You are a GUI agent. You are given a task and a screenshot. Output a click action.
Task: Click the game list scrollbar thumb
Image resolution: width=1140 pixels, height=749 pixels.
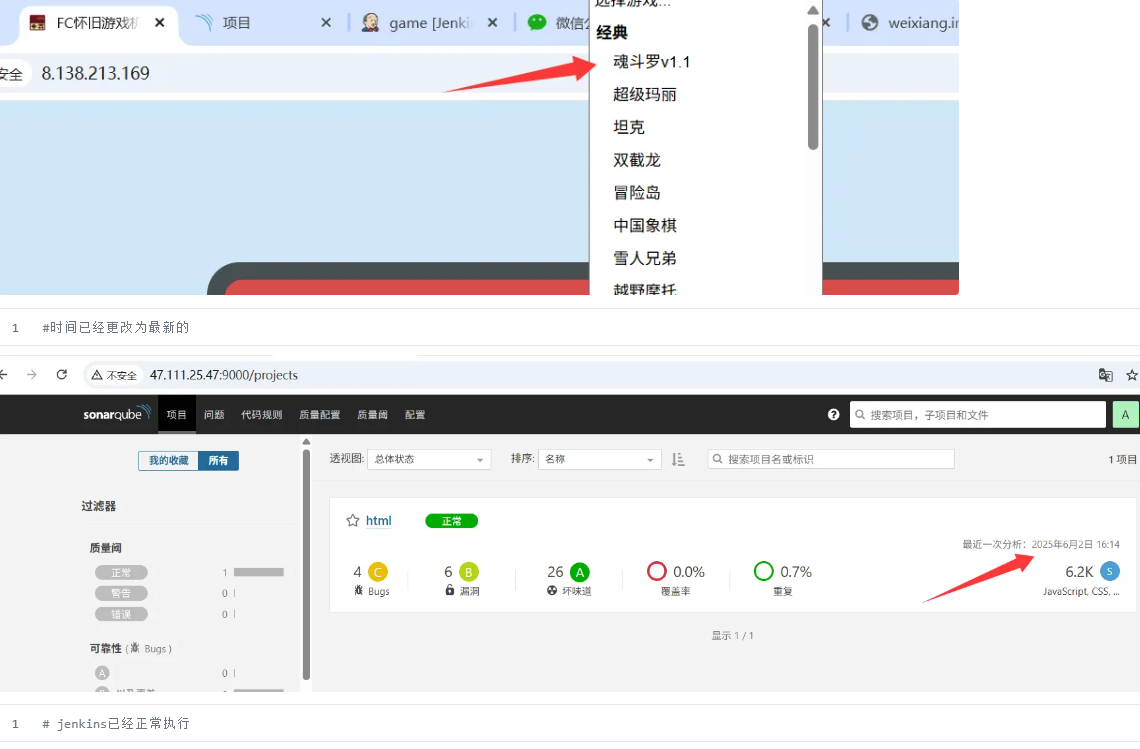pos(813,87)
